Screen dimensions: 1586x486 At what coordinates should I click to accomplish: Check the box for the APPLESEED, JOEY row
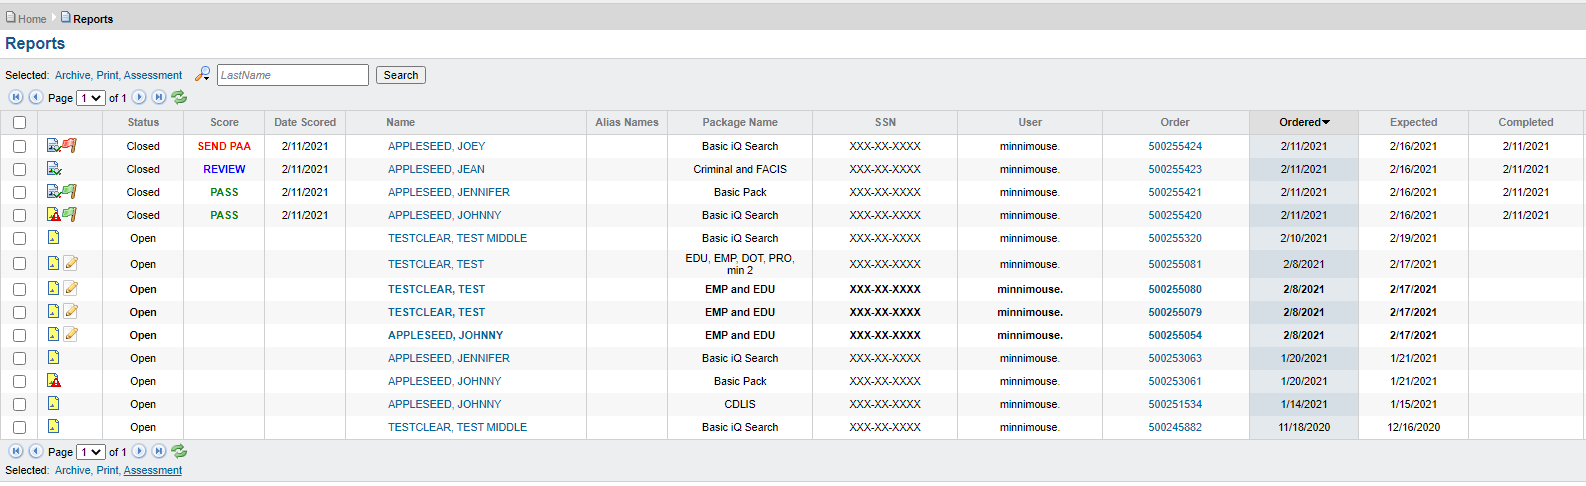tap(19, 146)
